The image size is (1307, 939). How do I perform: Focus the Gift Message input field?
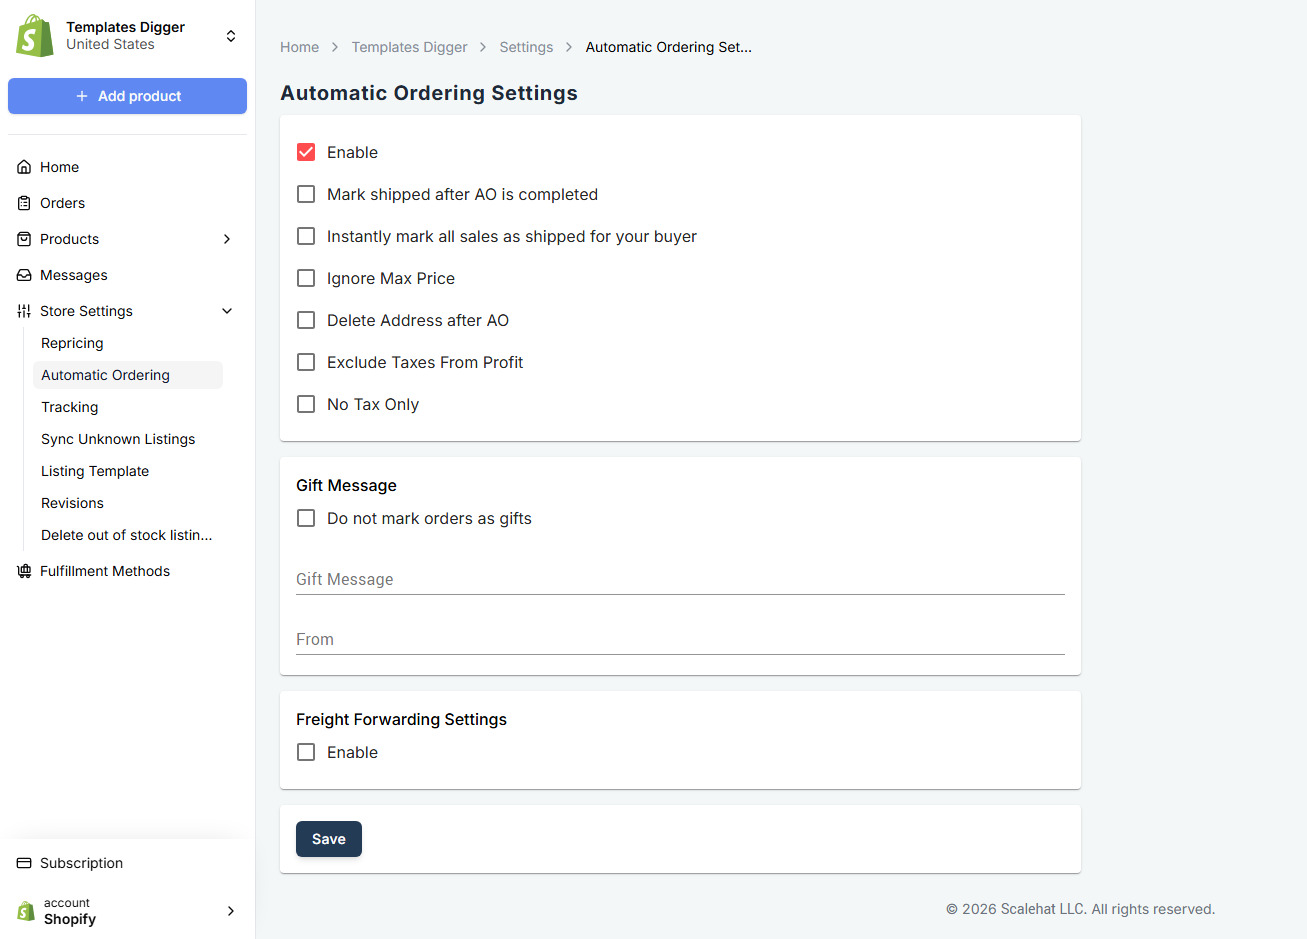pyautogui.click(x=680, y=579)
